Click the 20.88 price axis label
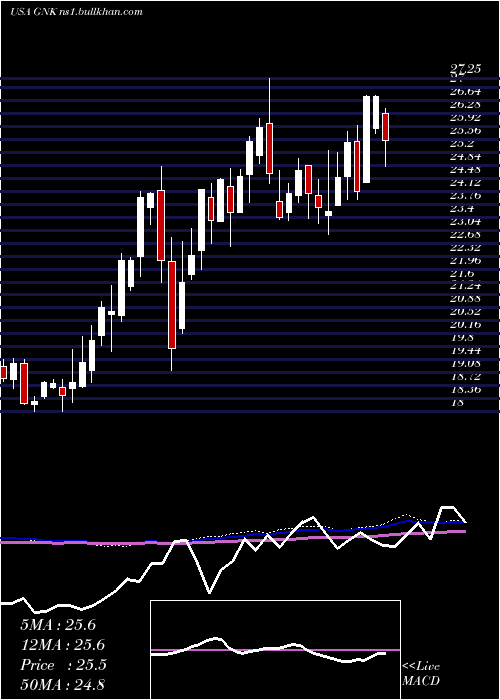Image resolution: width=500 pixels, height=700 pixels. click(465, 299)
